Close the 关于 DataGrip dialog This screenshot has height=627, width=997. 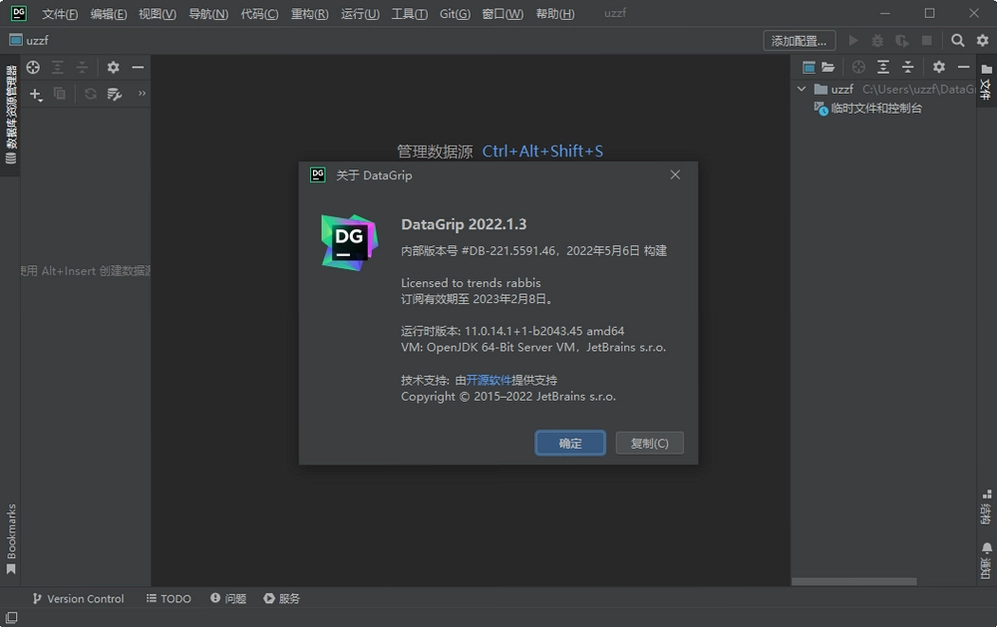(675, 175)
